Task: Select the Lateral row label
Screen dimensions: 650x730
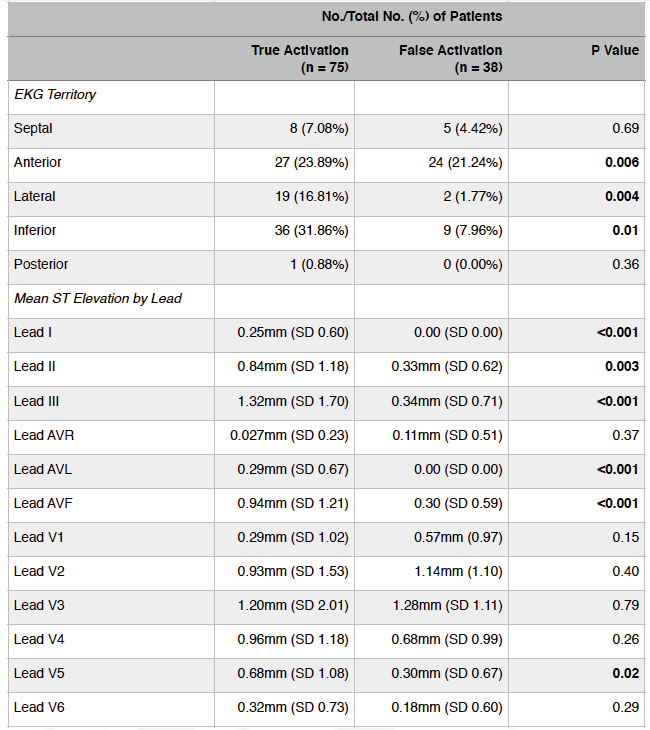Action: tap(35, 197)
